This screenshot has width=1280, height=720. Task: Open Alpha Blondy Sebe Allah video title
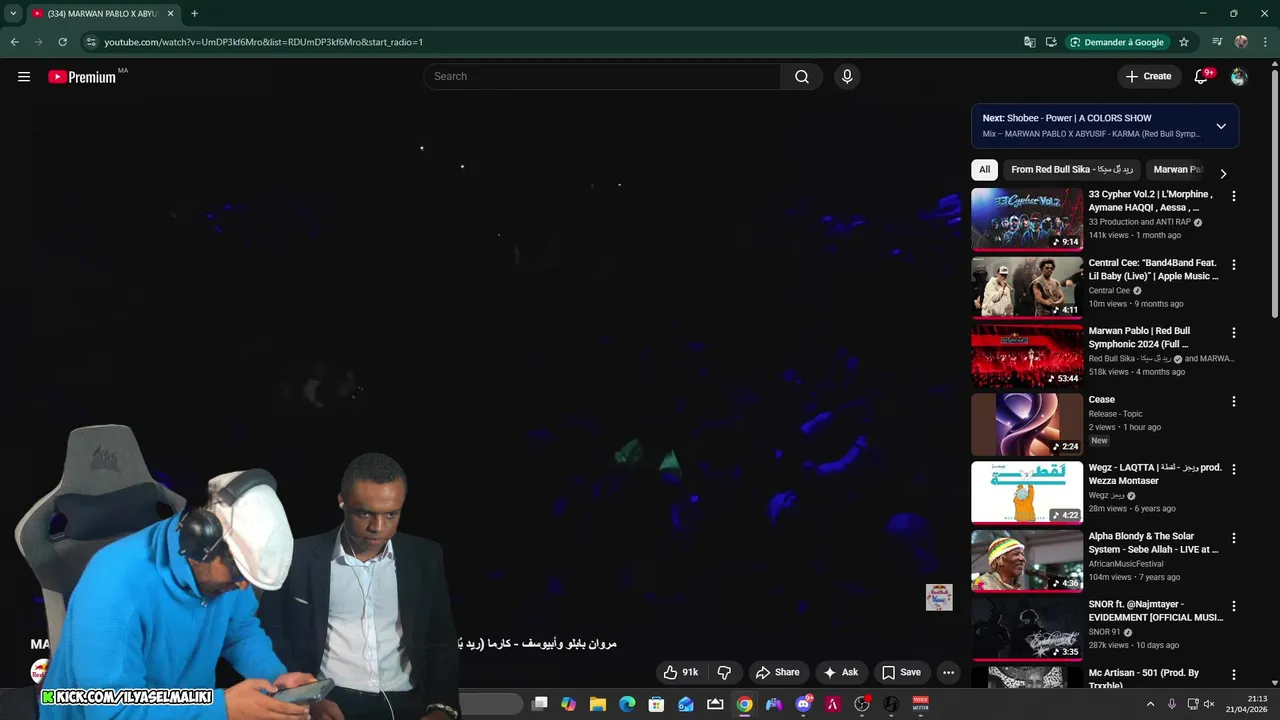pos(1153,543)
